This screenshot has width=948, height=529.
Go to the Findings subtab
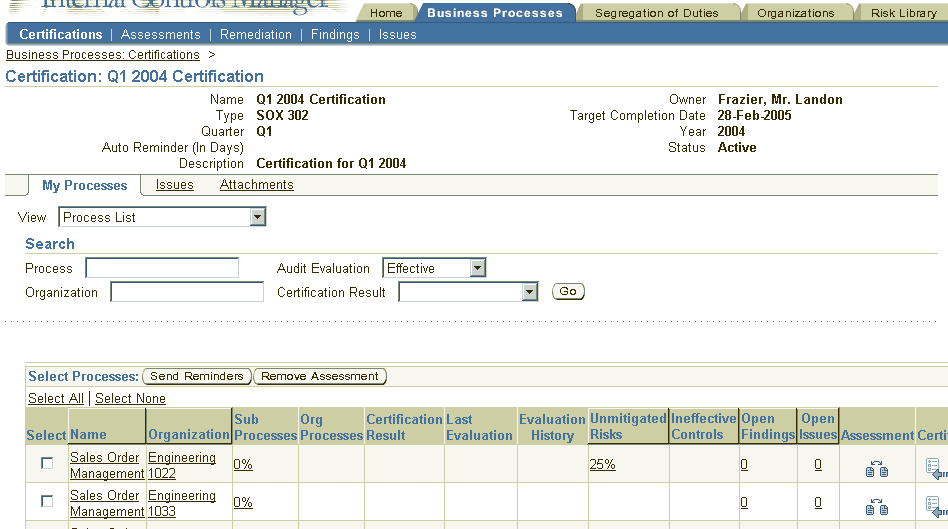[335, 34]
